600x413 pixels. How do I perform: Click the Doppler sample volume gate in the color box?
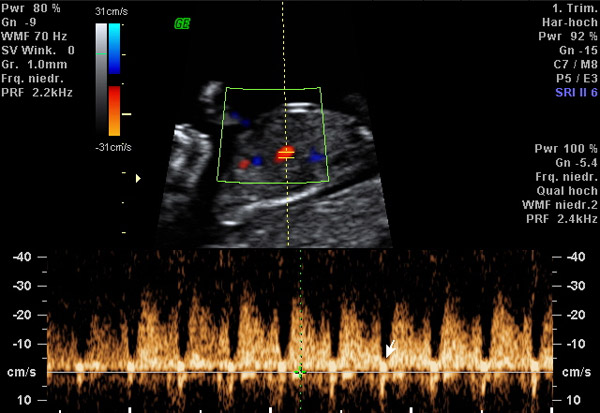coord(285,154)
